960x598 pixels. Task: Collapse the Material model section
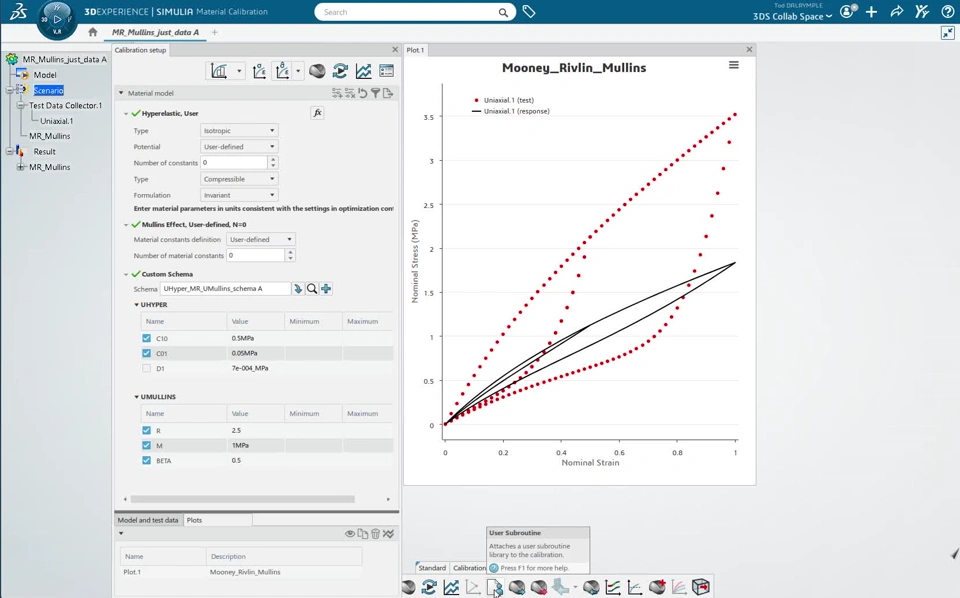click(121, 93)
